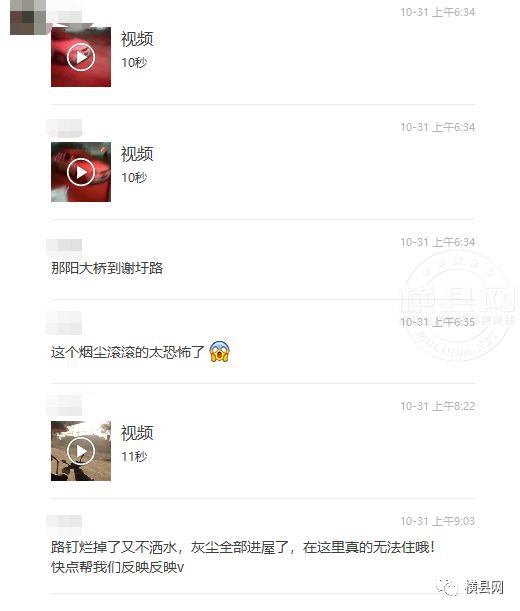Click the WeChat logo beside 横县网
This screenshot has width=520, height=611.
point(447,586)
